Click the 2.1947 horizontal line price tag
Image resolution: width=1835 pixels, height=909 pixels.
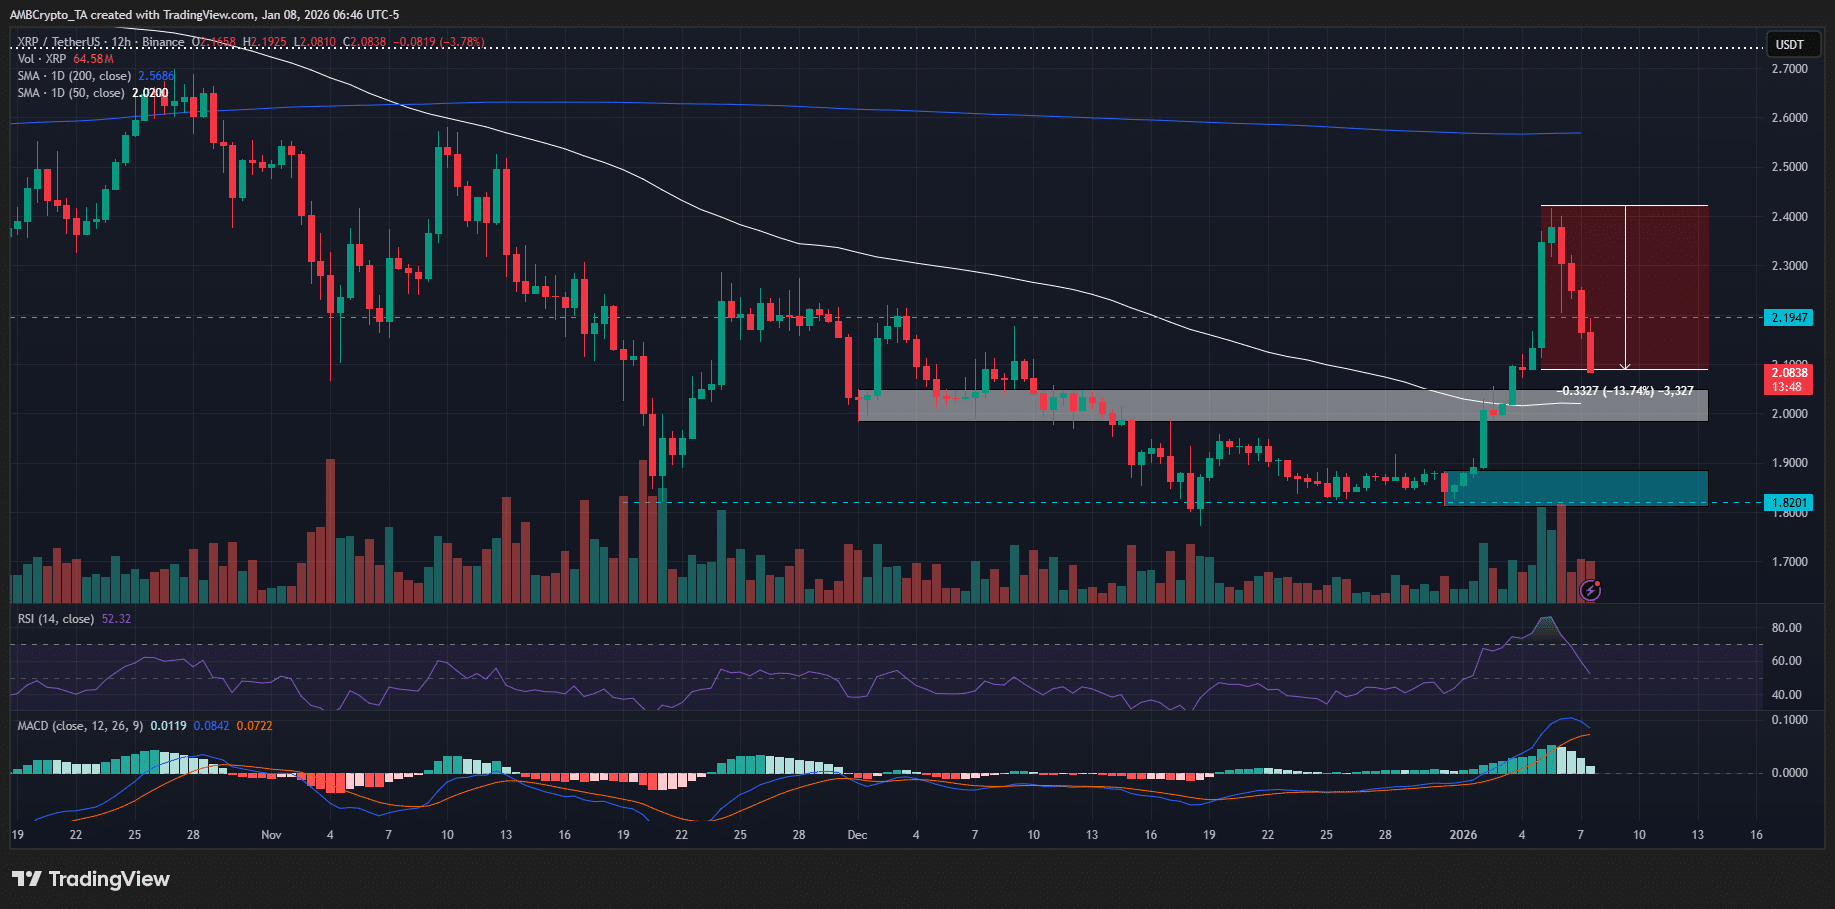[x=1789, y=318]
